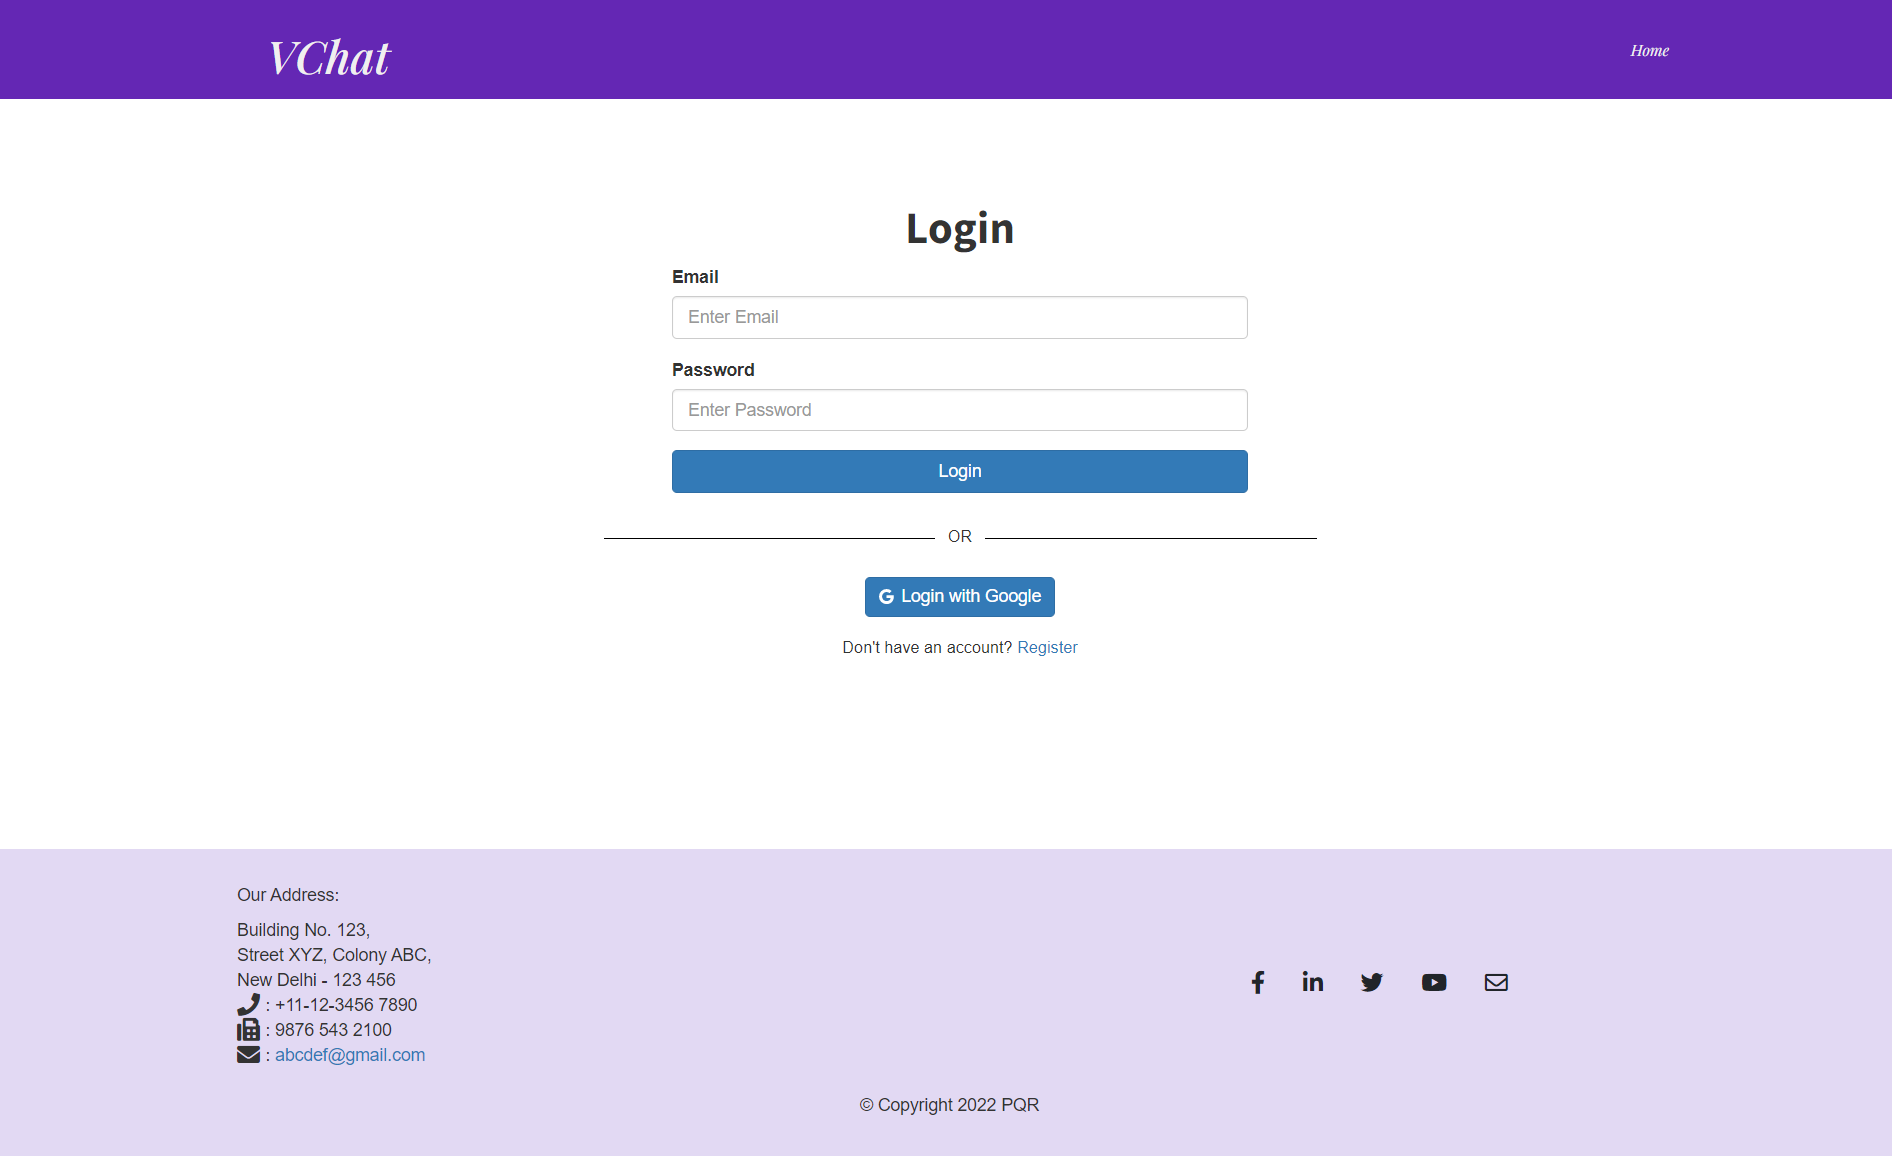Click the envelope icon among social links

point(1496,982)
